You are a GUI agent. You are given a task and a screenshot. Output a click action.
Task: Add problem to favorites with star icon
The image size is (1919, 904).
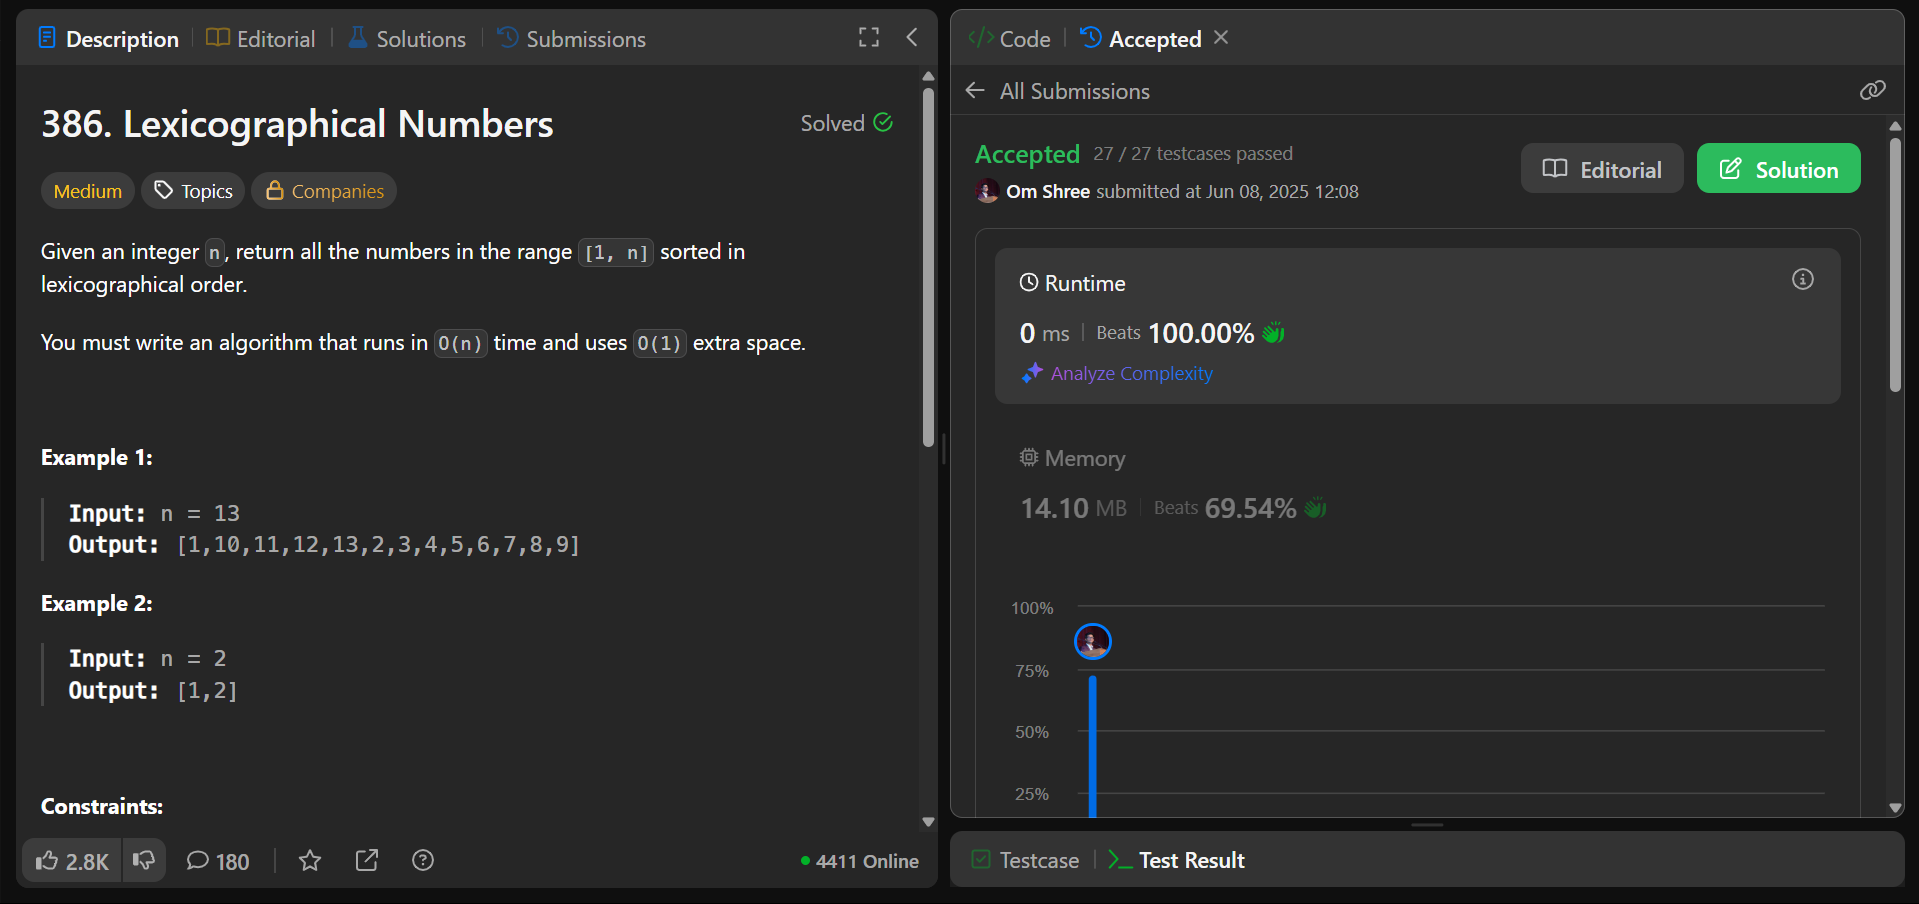[x=310, y=861]
